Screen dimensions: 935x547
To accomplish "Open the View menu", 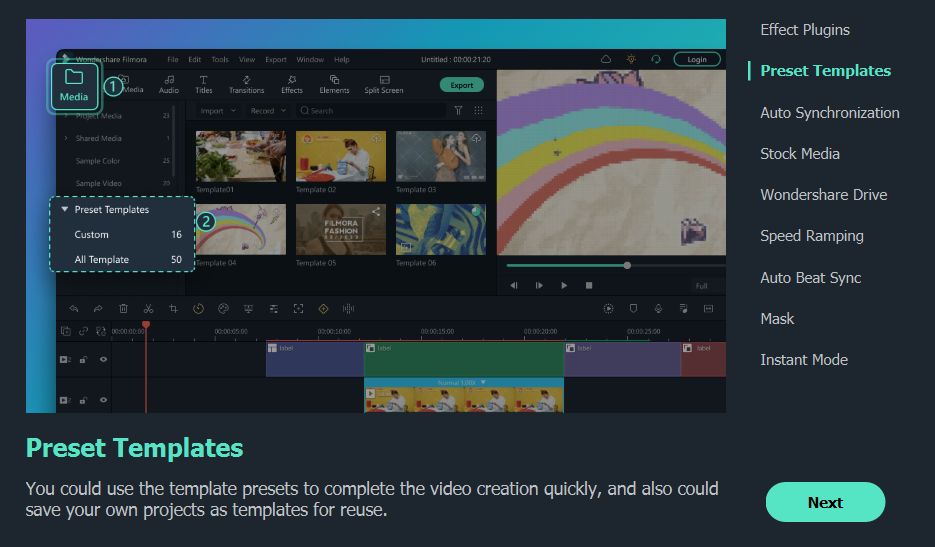I will pyautogui.click(x=247, y=60).
